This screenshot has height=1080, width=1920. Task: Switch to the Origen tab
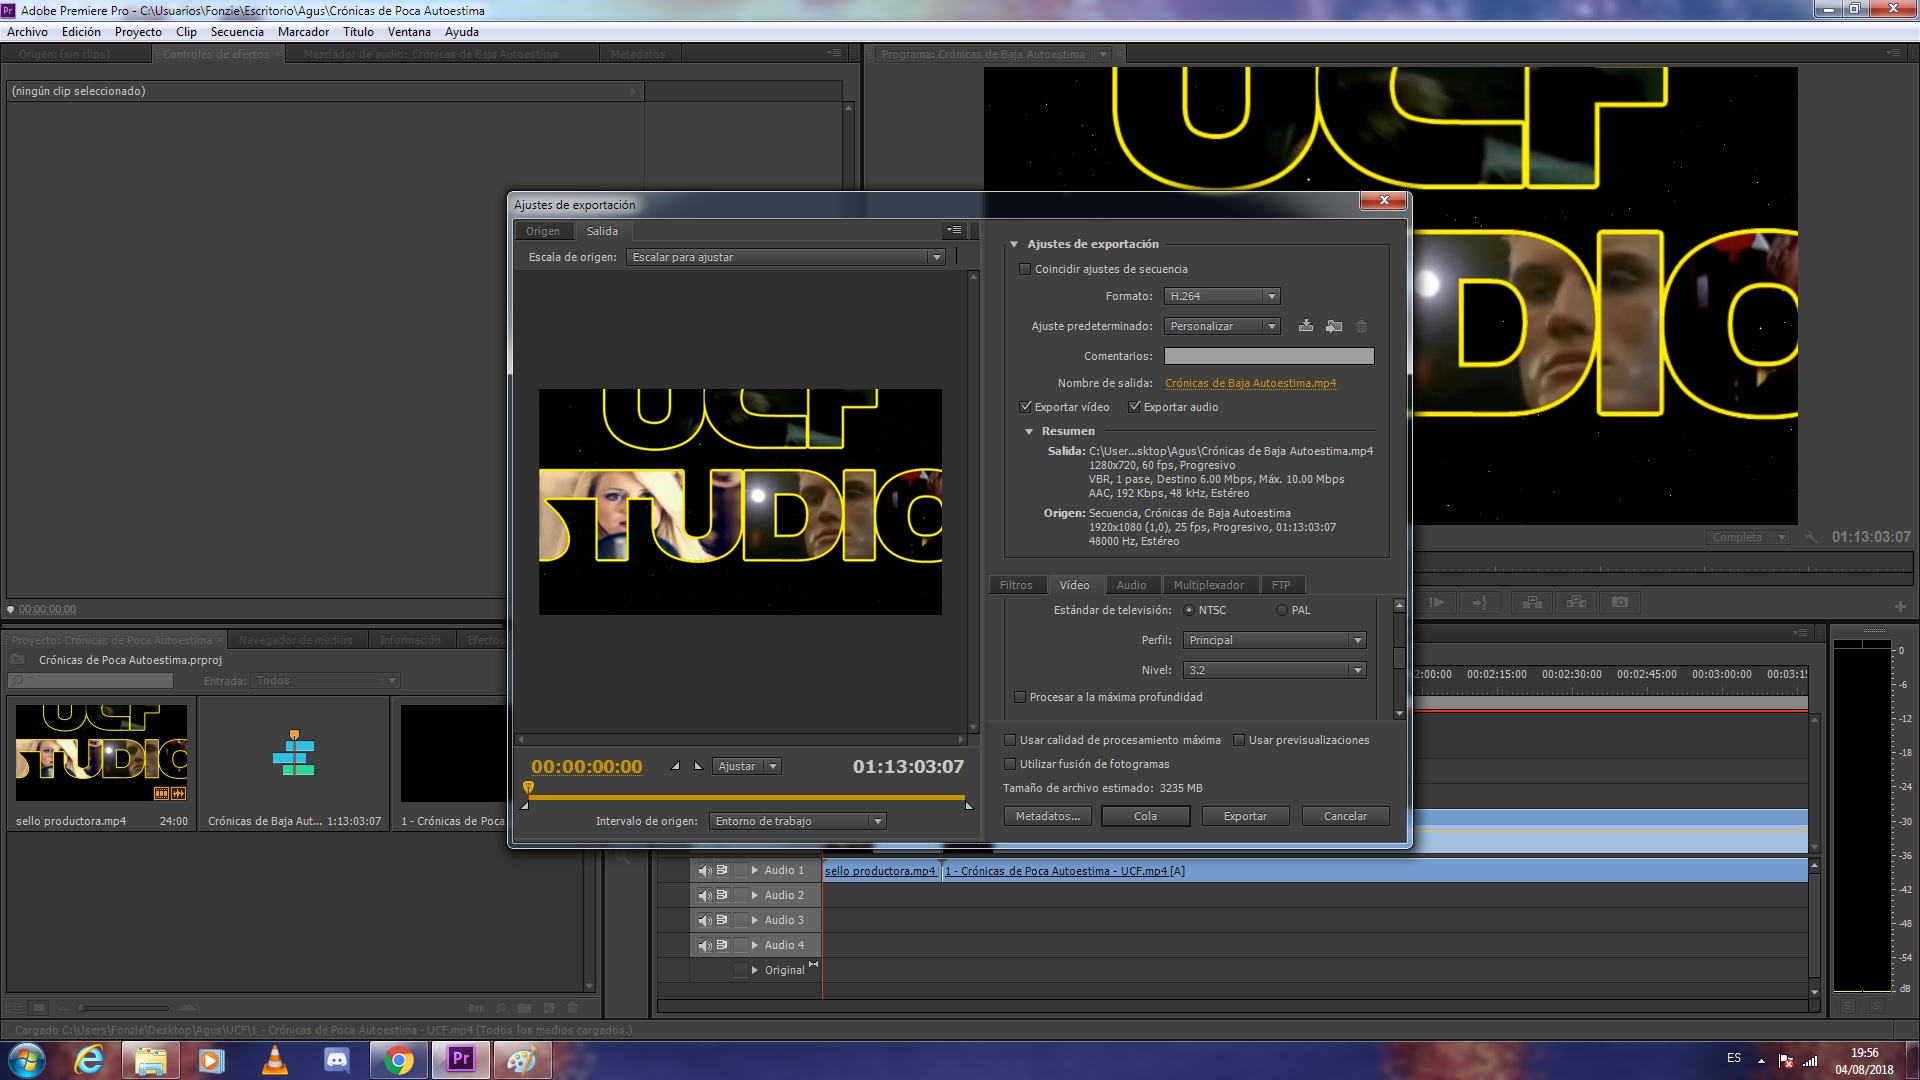543,231
